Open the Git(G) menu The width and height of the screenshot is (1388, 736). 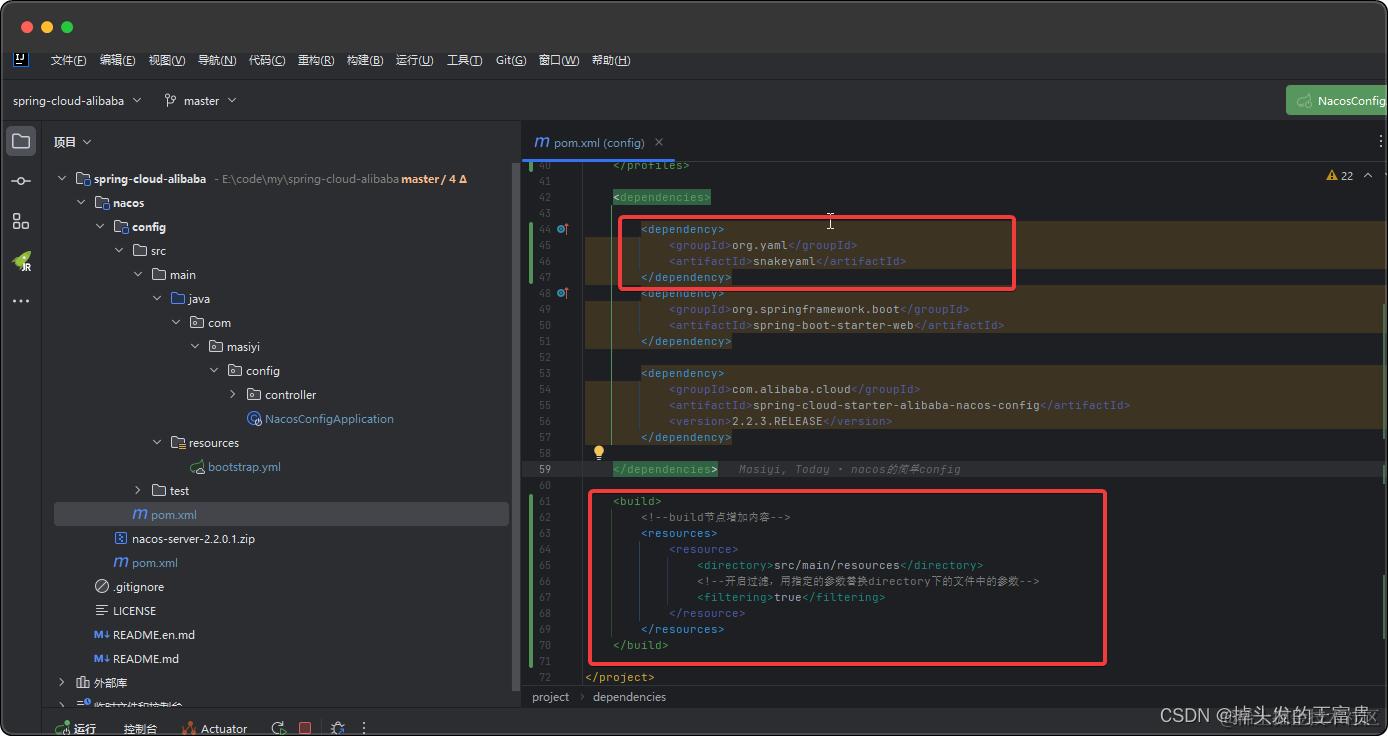point(511,60)
